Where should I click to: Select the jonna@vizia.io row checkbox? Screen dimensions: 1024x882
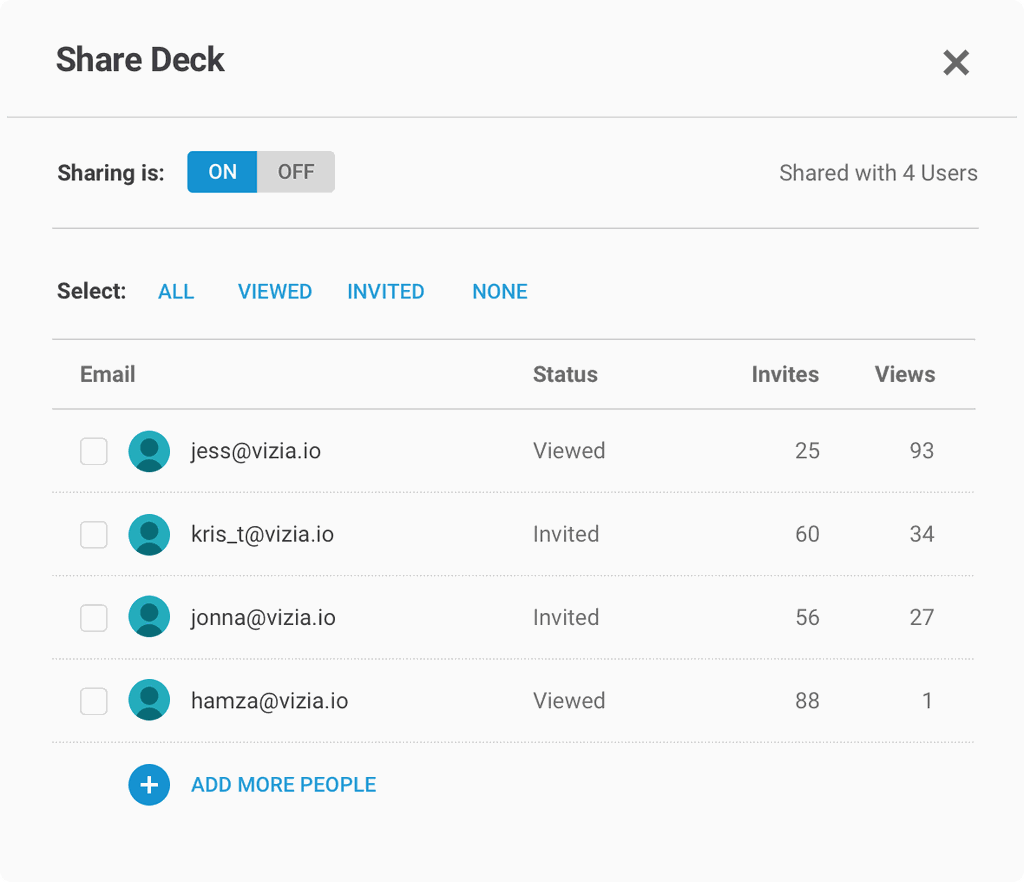(x=94, y=618)
